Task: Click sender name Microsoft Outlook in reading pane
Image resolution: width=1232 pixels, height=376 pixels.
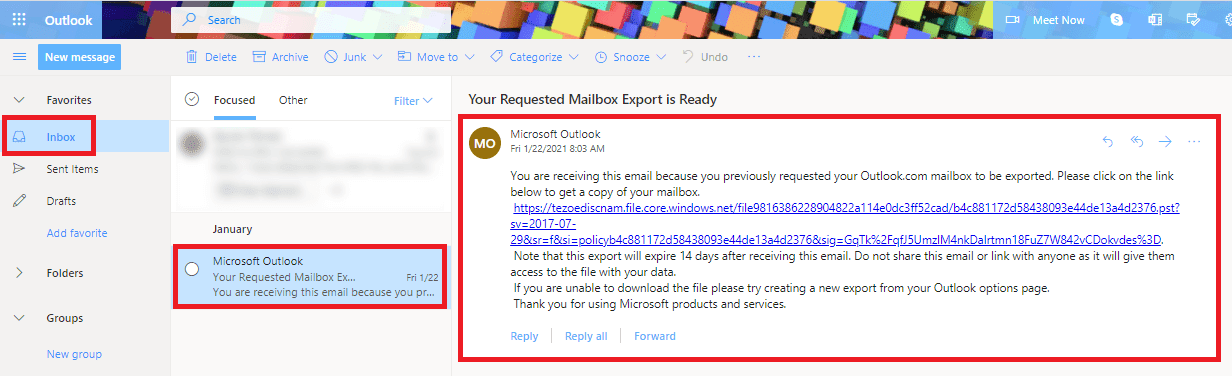Action: 555,134
